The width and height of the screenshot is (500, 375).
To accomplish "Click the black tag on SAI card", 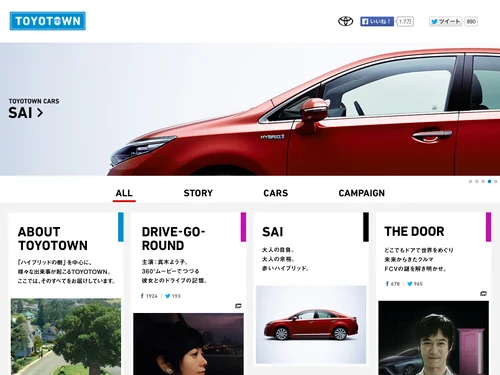I will (366, 227).
